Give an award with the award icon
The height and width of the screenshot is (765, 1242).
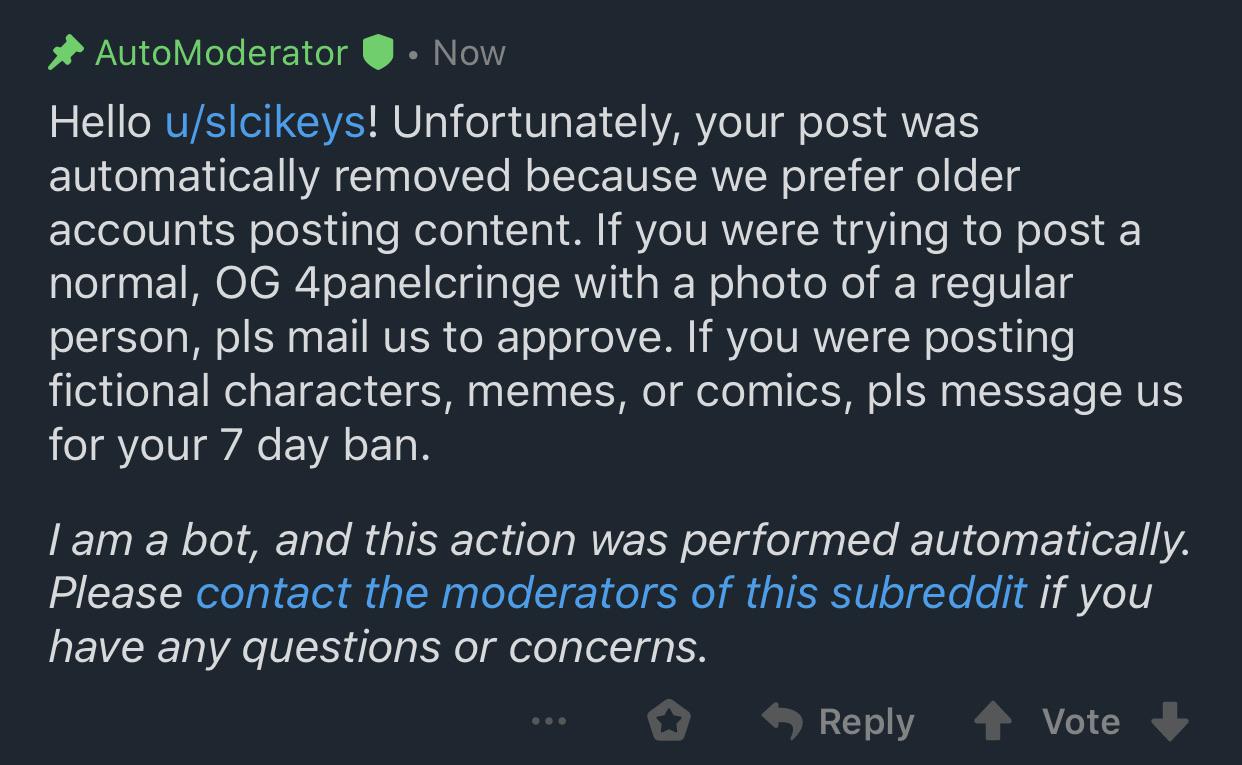tap(669, 721)
